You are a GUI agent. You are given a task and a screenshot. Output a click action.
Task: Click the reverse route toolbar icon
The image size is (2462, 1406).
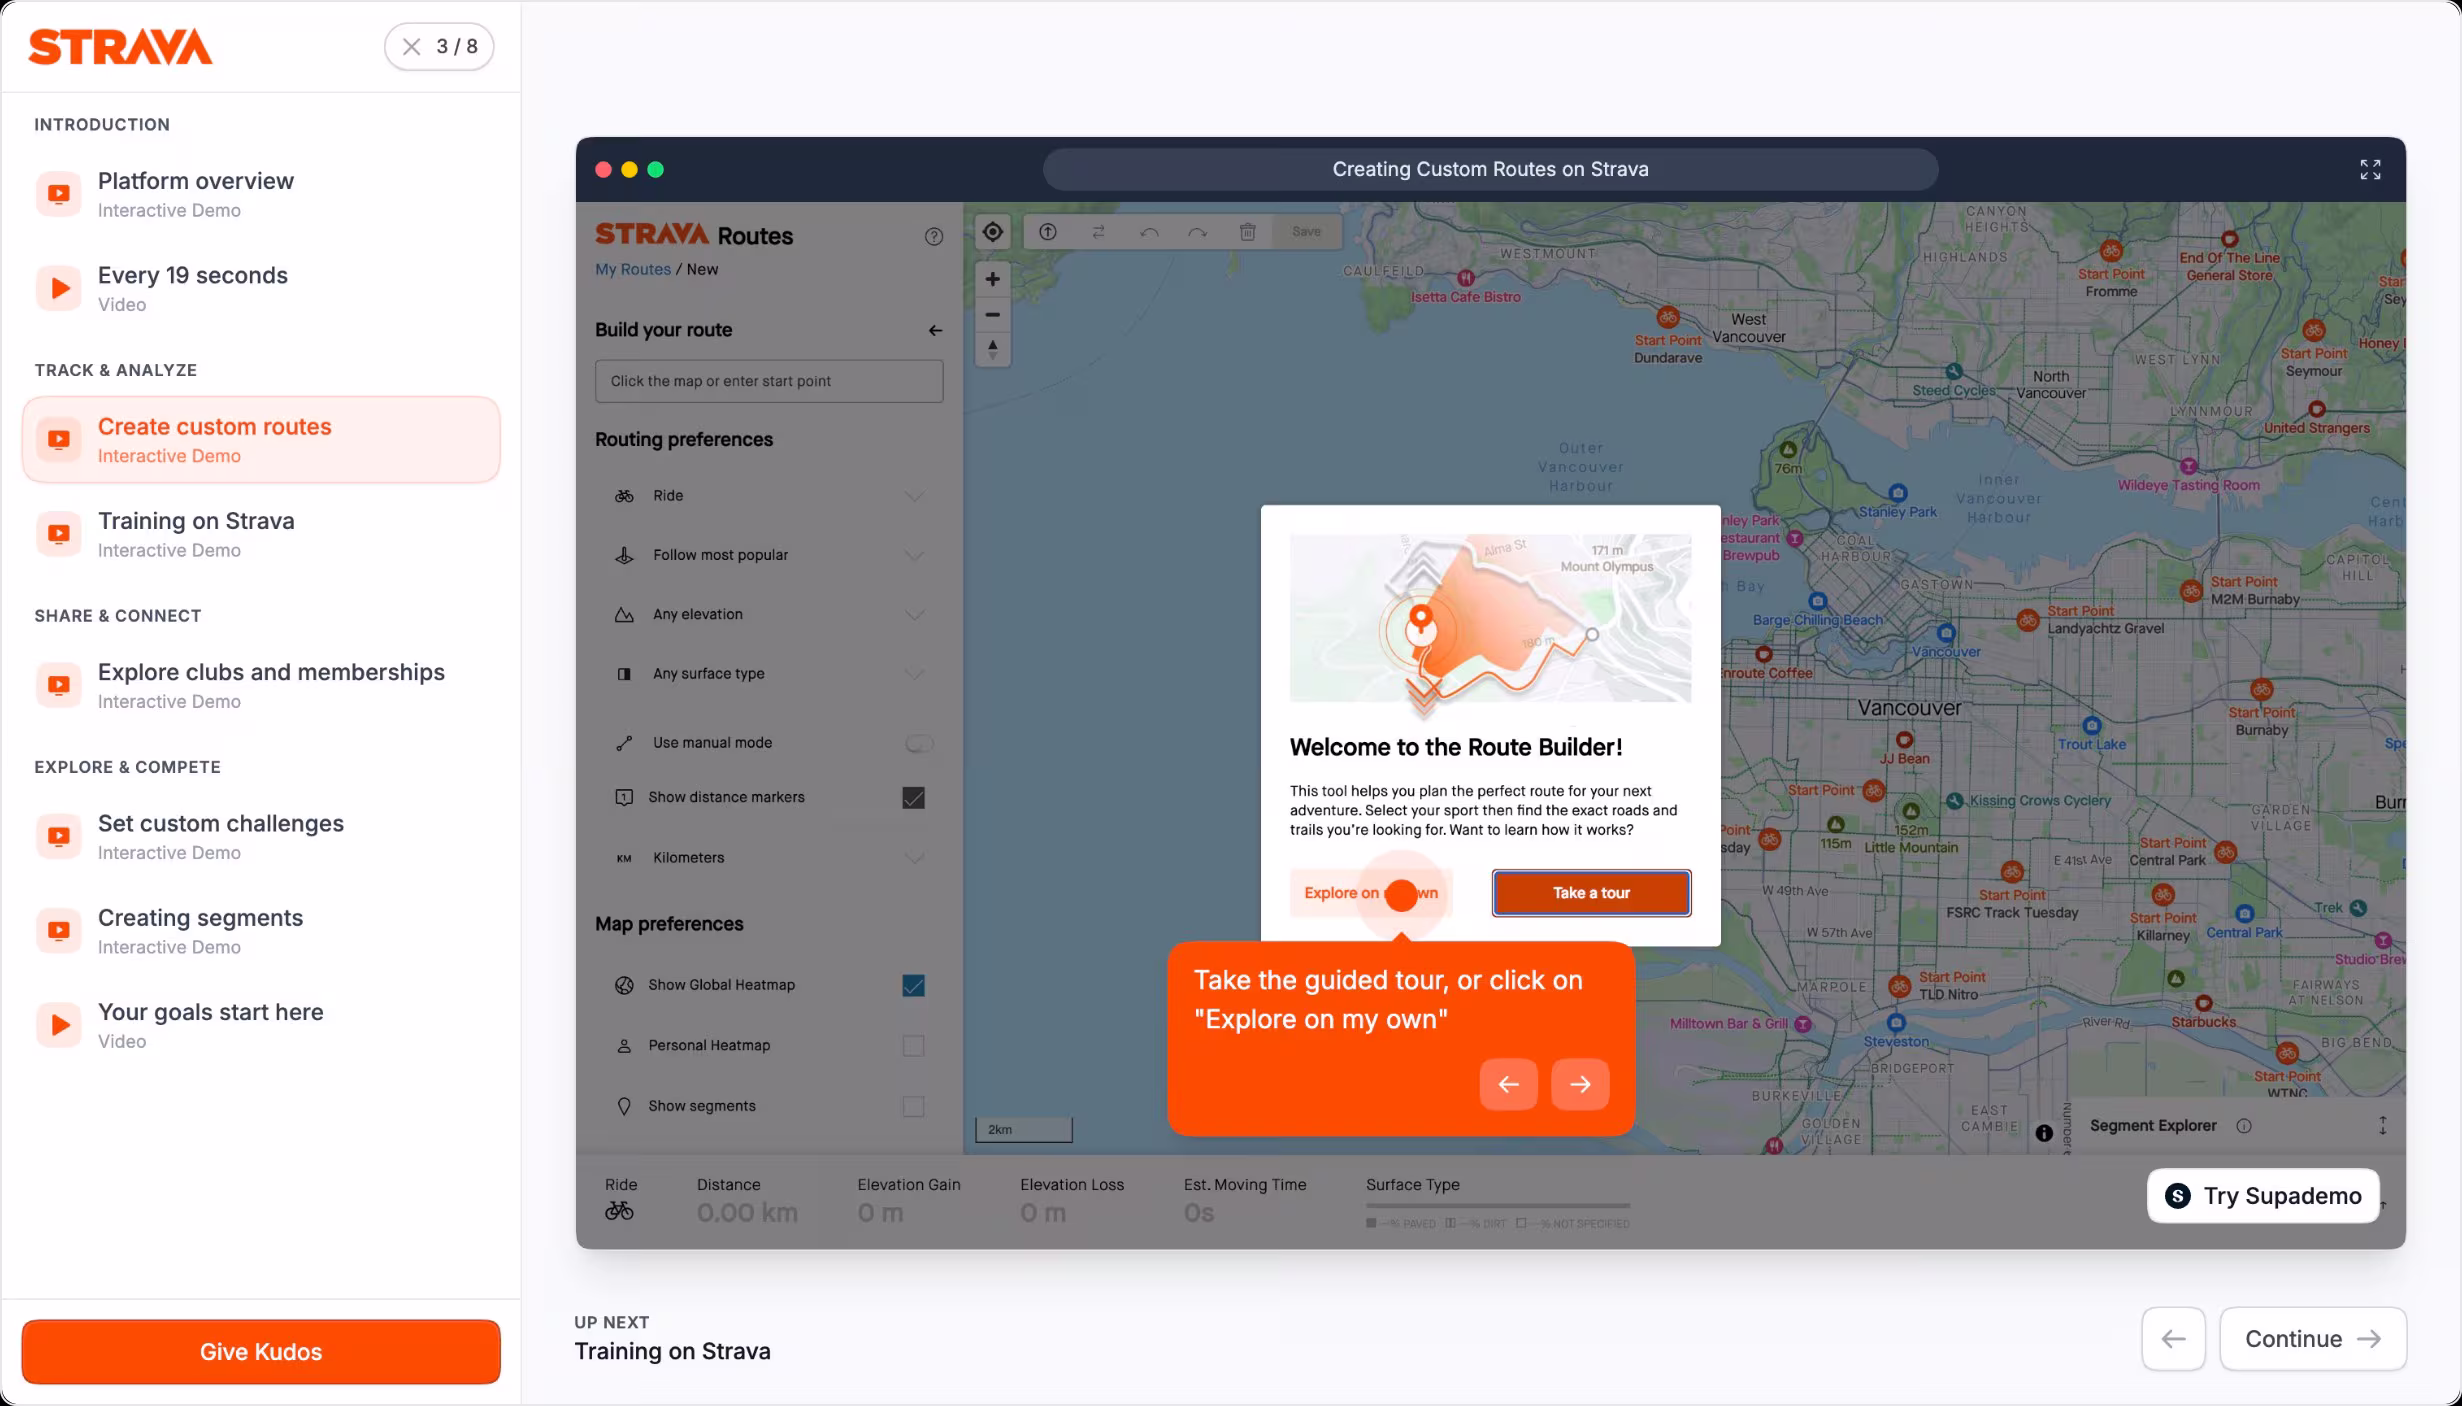[1098, 232]
